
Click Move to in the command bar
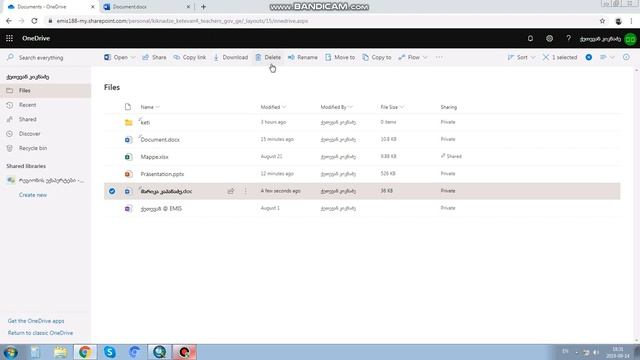coord(340,58)
